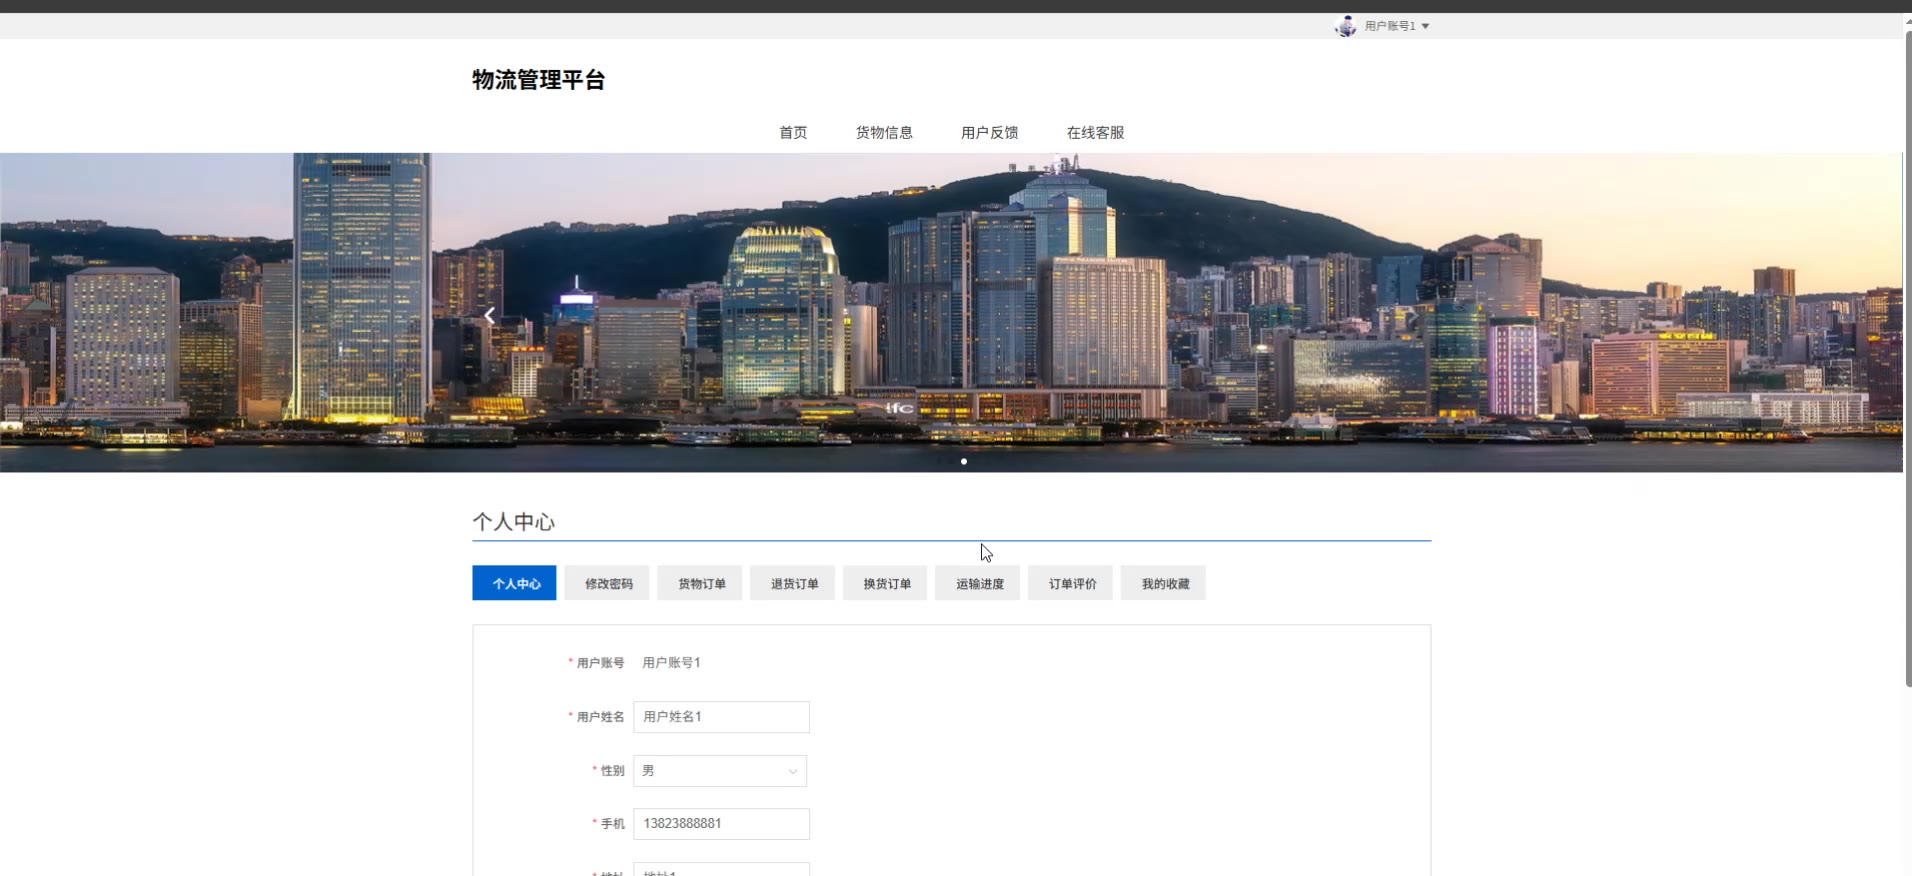View the 运输进度 tab
Viewport: 1912px width, 876px height.
979,584
